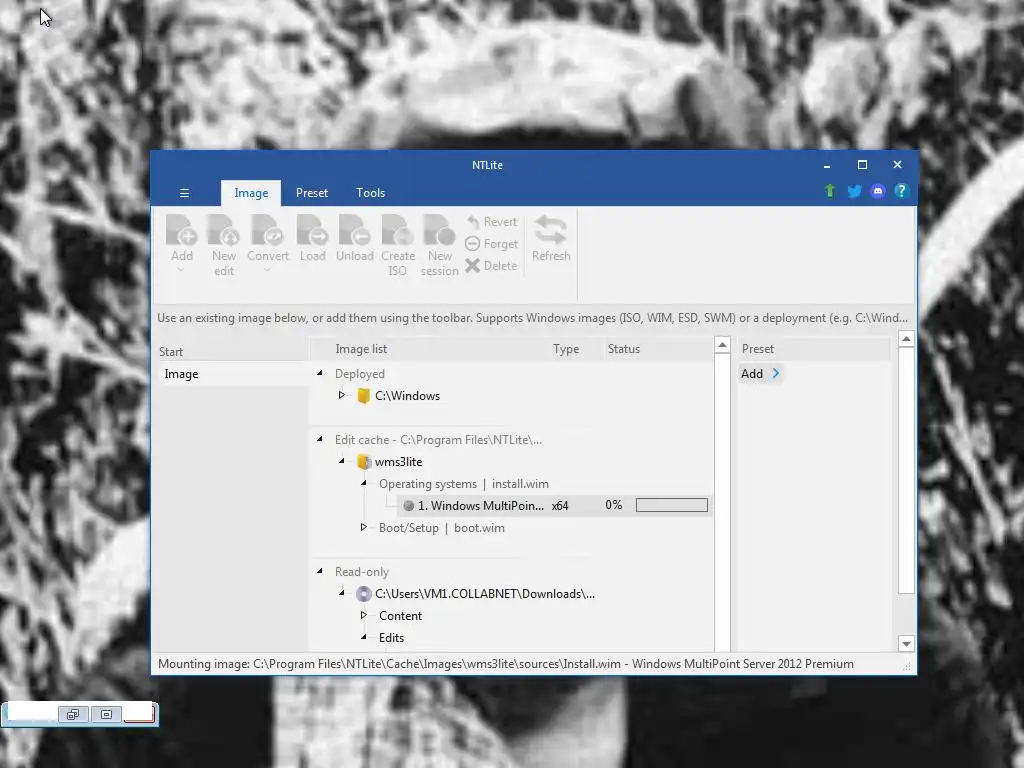1024x768 pixels.
Task: Click preset panel scroll down arrow
Action: coord(906,644)
